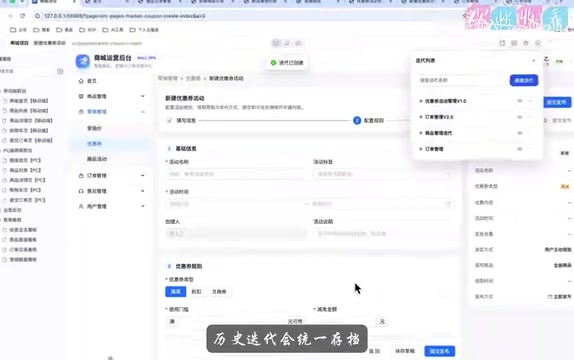Click the 商品管理 sidebar icon
Screen dimensions: 574x360
coord(81,96)
